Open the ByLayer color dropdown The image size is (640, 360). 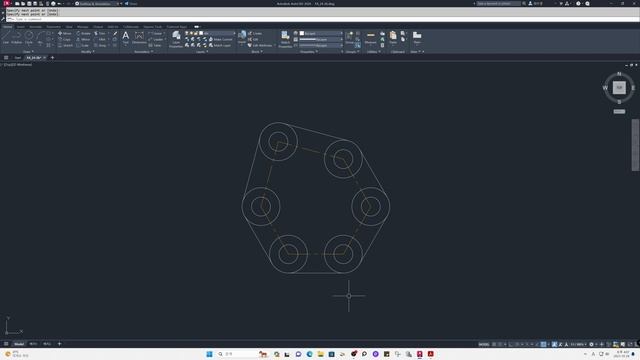point(322,33)
